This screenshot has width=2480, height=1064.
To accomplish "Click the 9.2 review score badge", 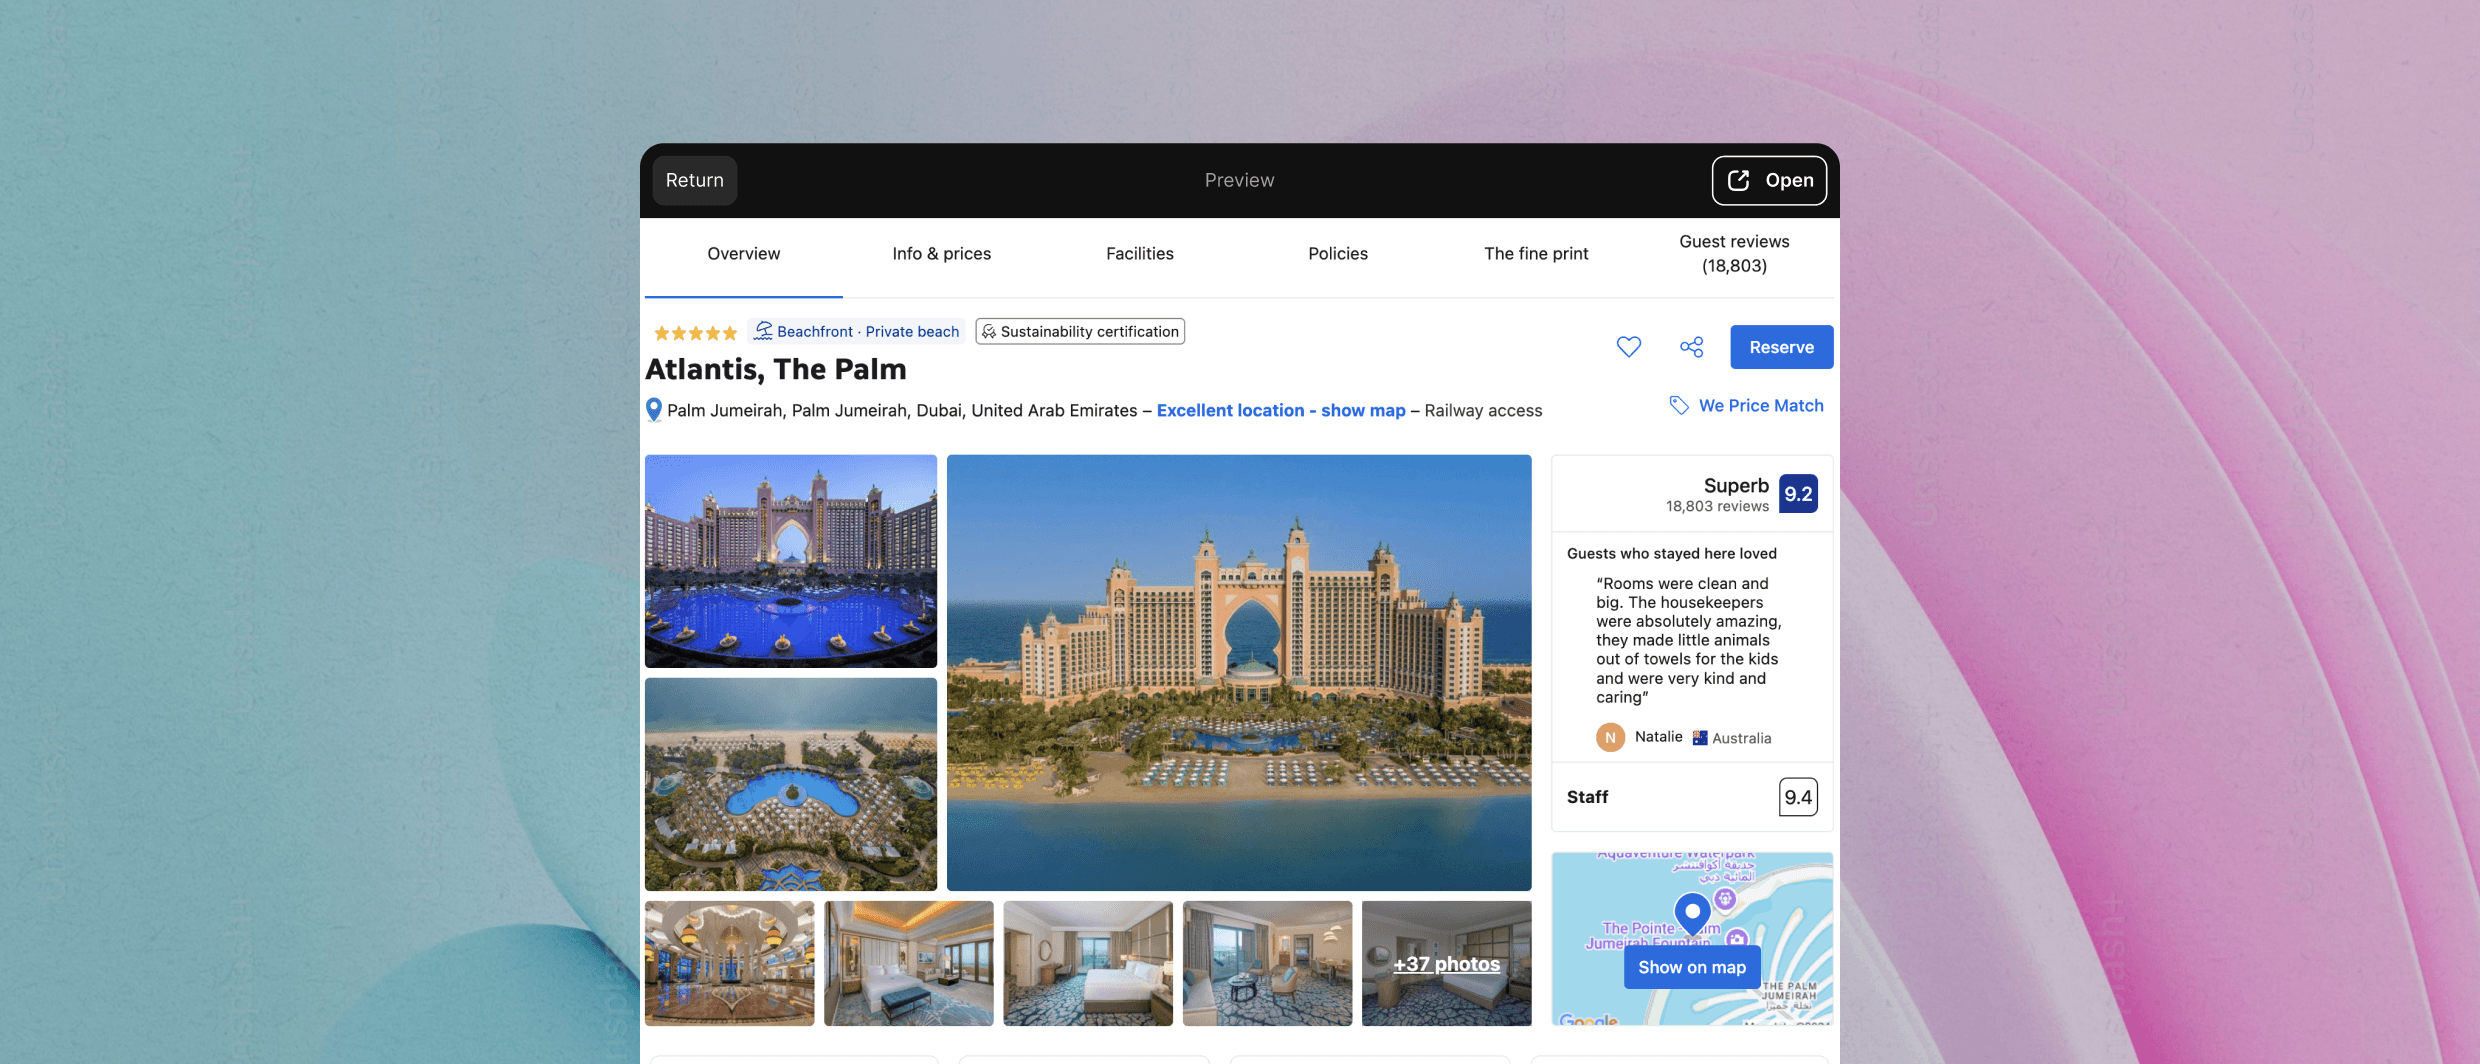I will tap(1798, 494).
